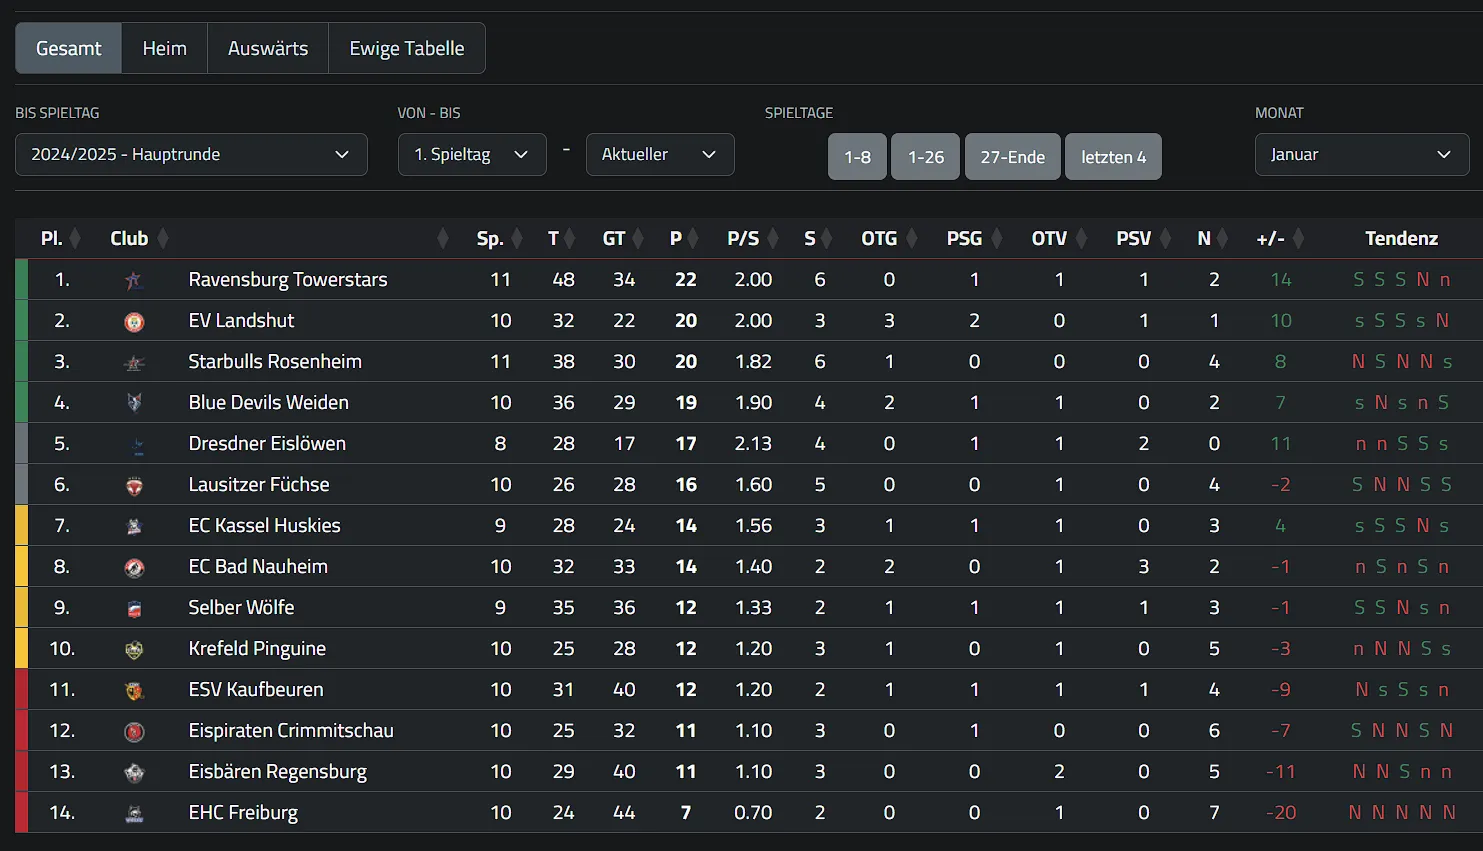Click the Selber Wölfe club logo
Screen dimensions: 1483x851
point(134,609)
